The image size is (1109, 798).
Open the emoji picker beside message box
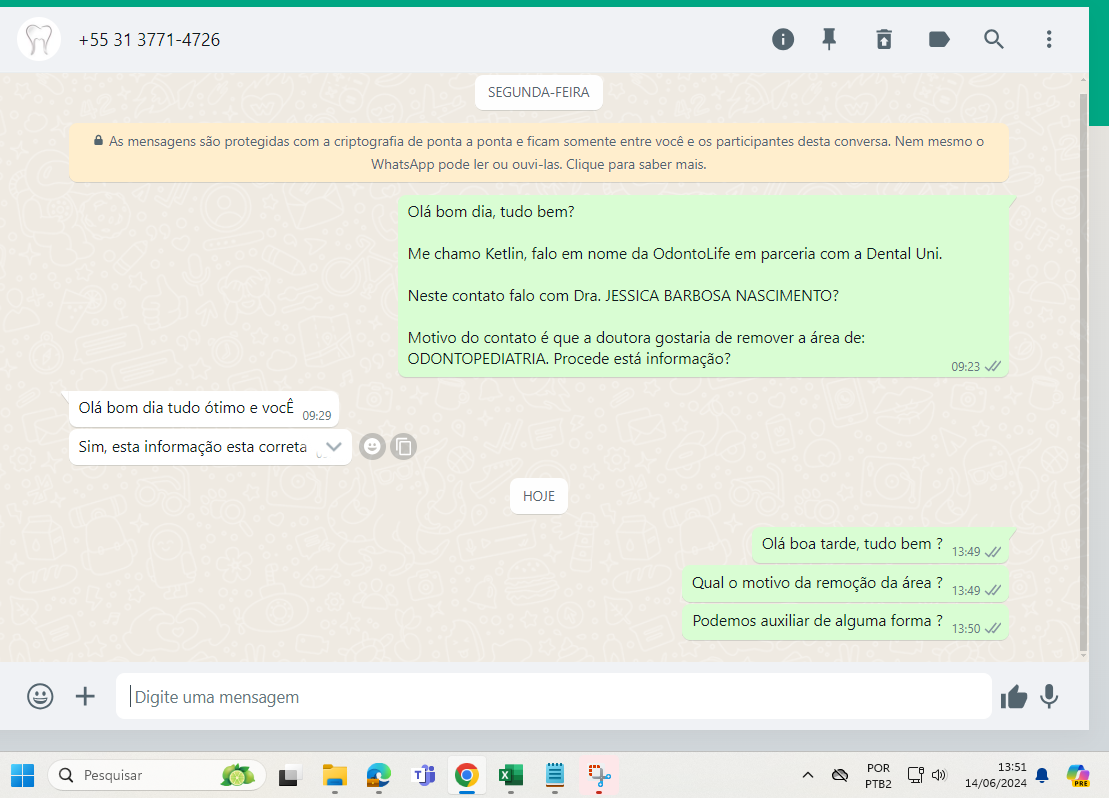40,696
